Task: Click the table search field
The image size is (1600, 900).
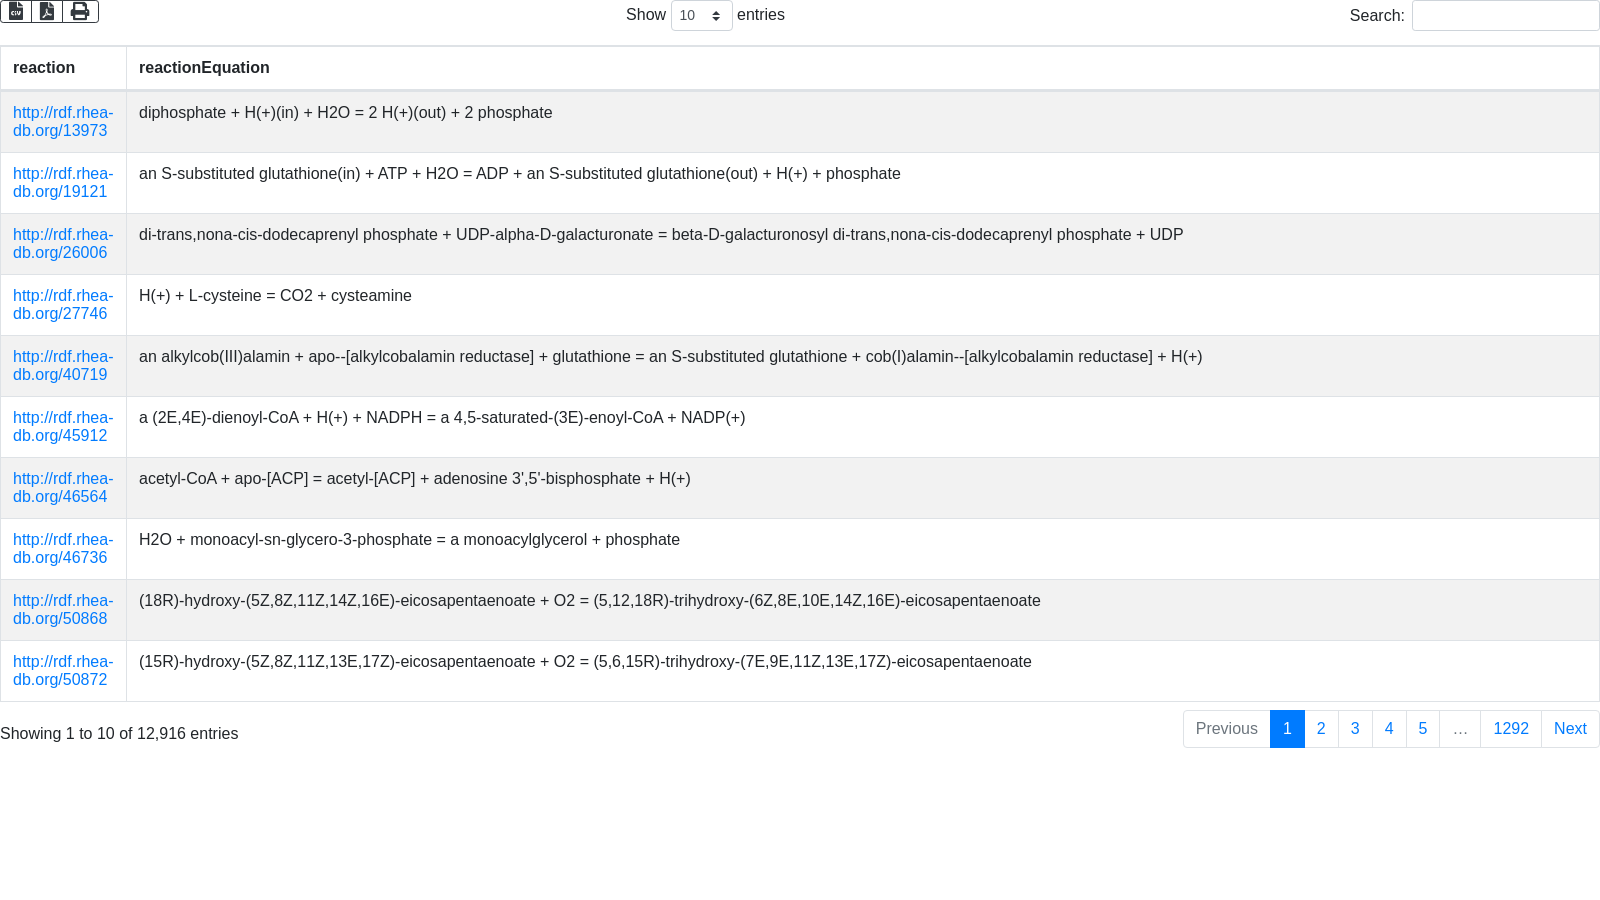Action: click(1505, 16)
